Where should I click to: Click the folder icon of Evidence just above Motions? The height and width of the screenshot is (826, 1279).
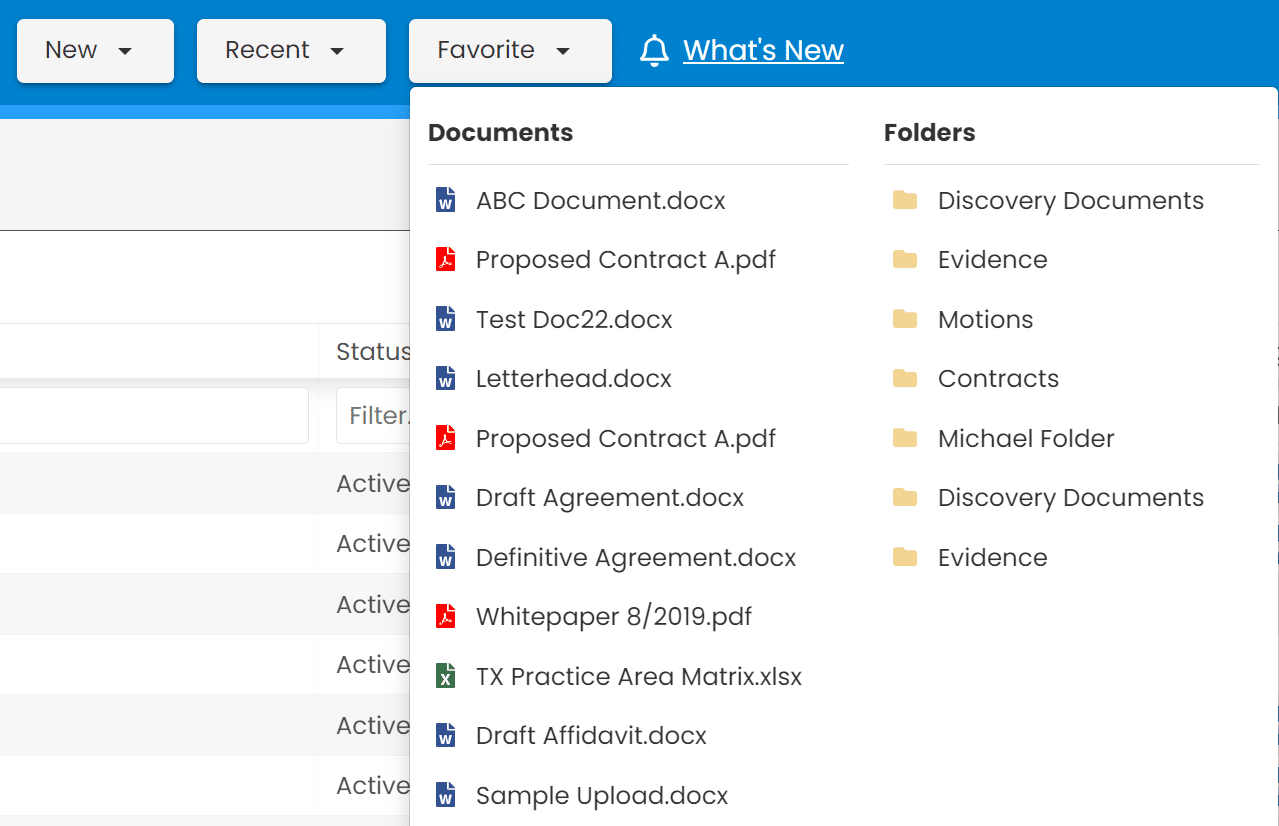coord(905,259)
